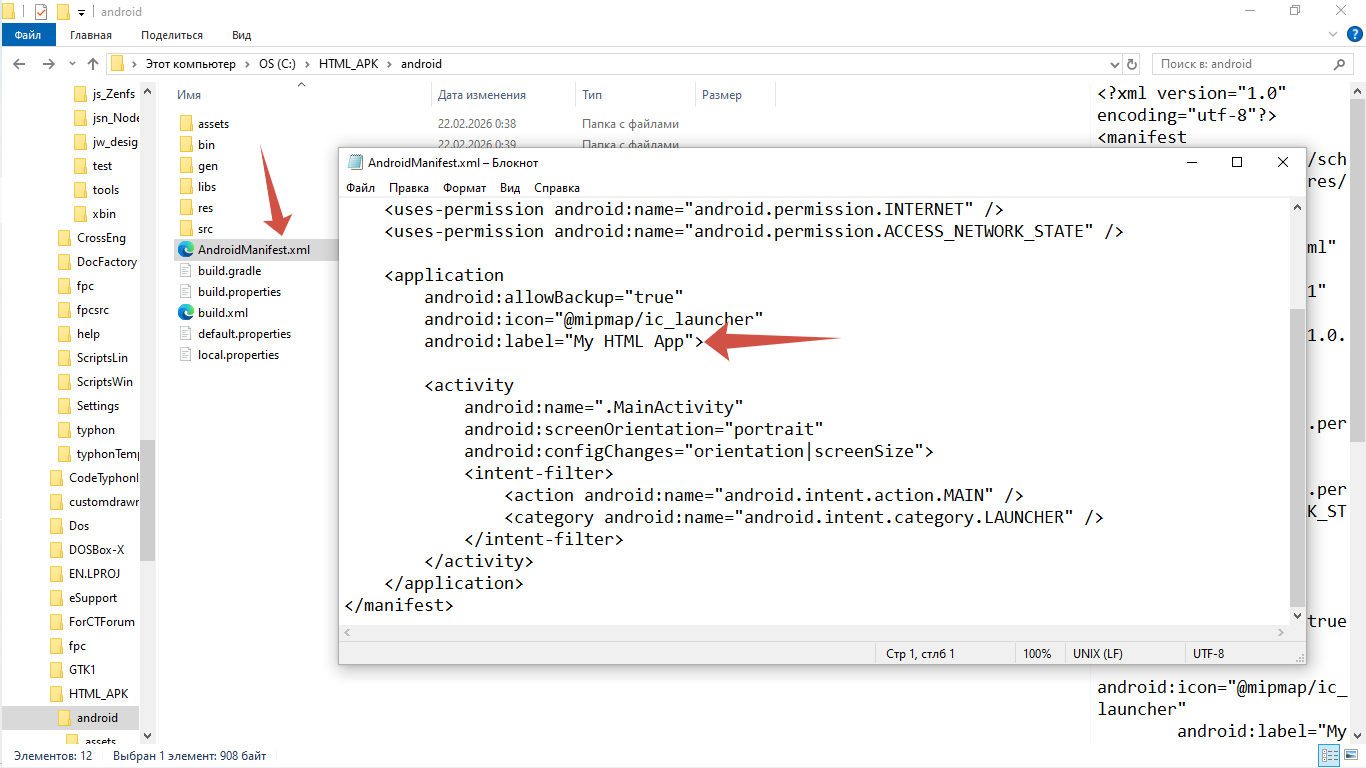
Task: Open the Customize Quick Access Toolbar dropdown
Action: point(81,12)
